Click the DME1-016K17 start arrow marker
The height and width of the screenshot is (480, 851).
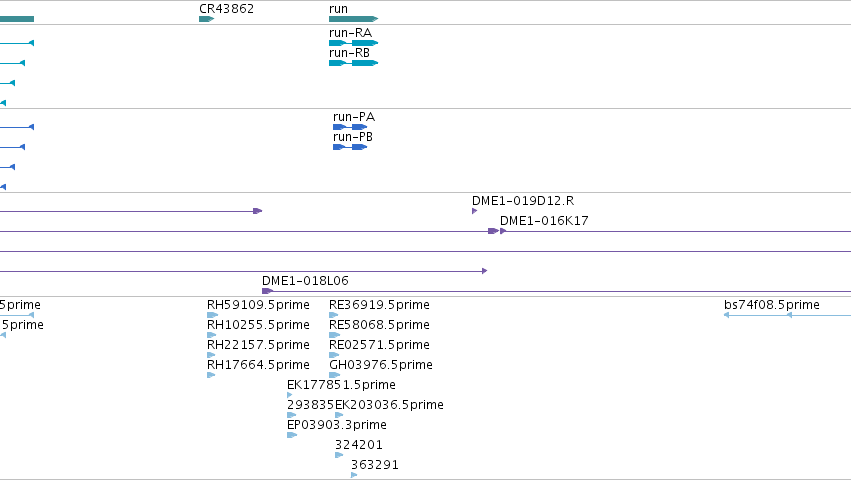click(x=503, y=231)
